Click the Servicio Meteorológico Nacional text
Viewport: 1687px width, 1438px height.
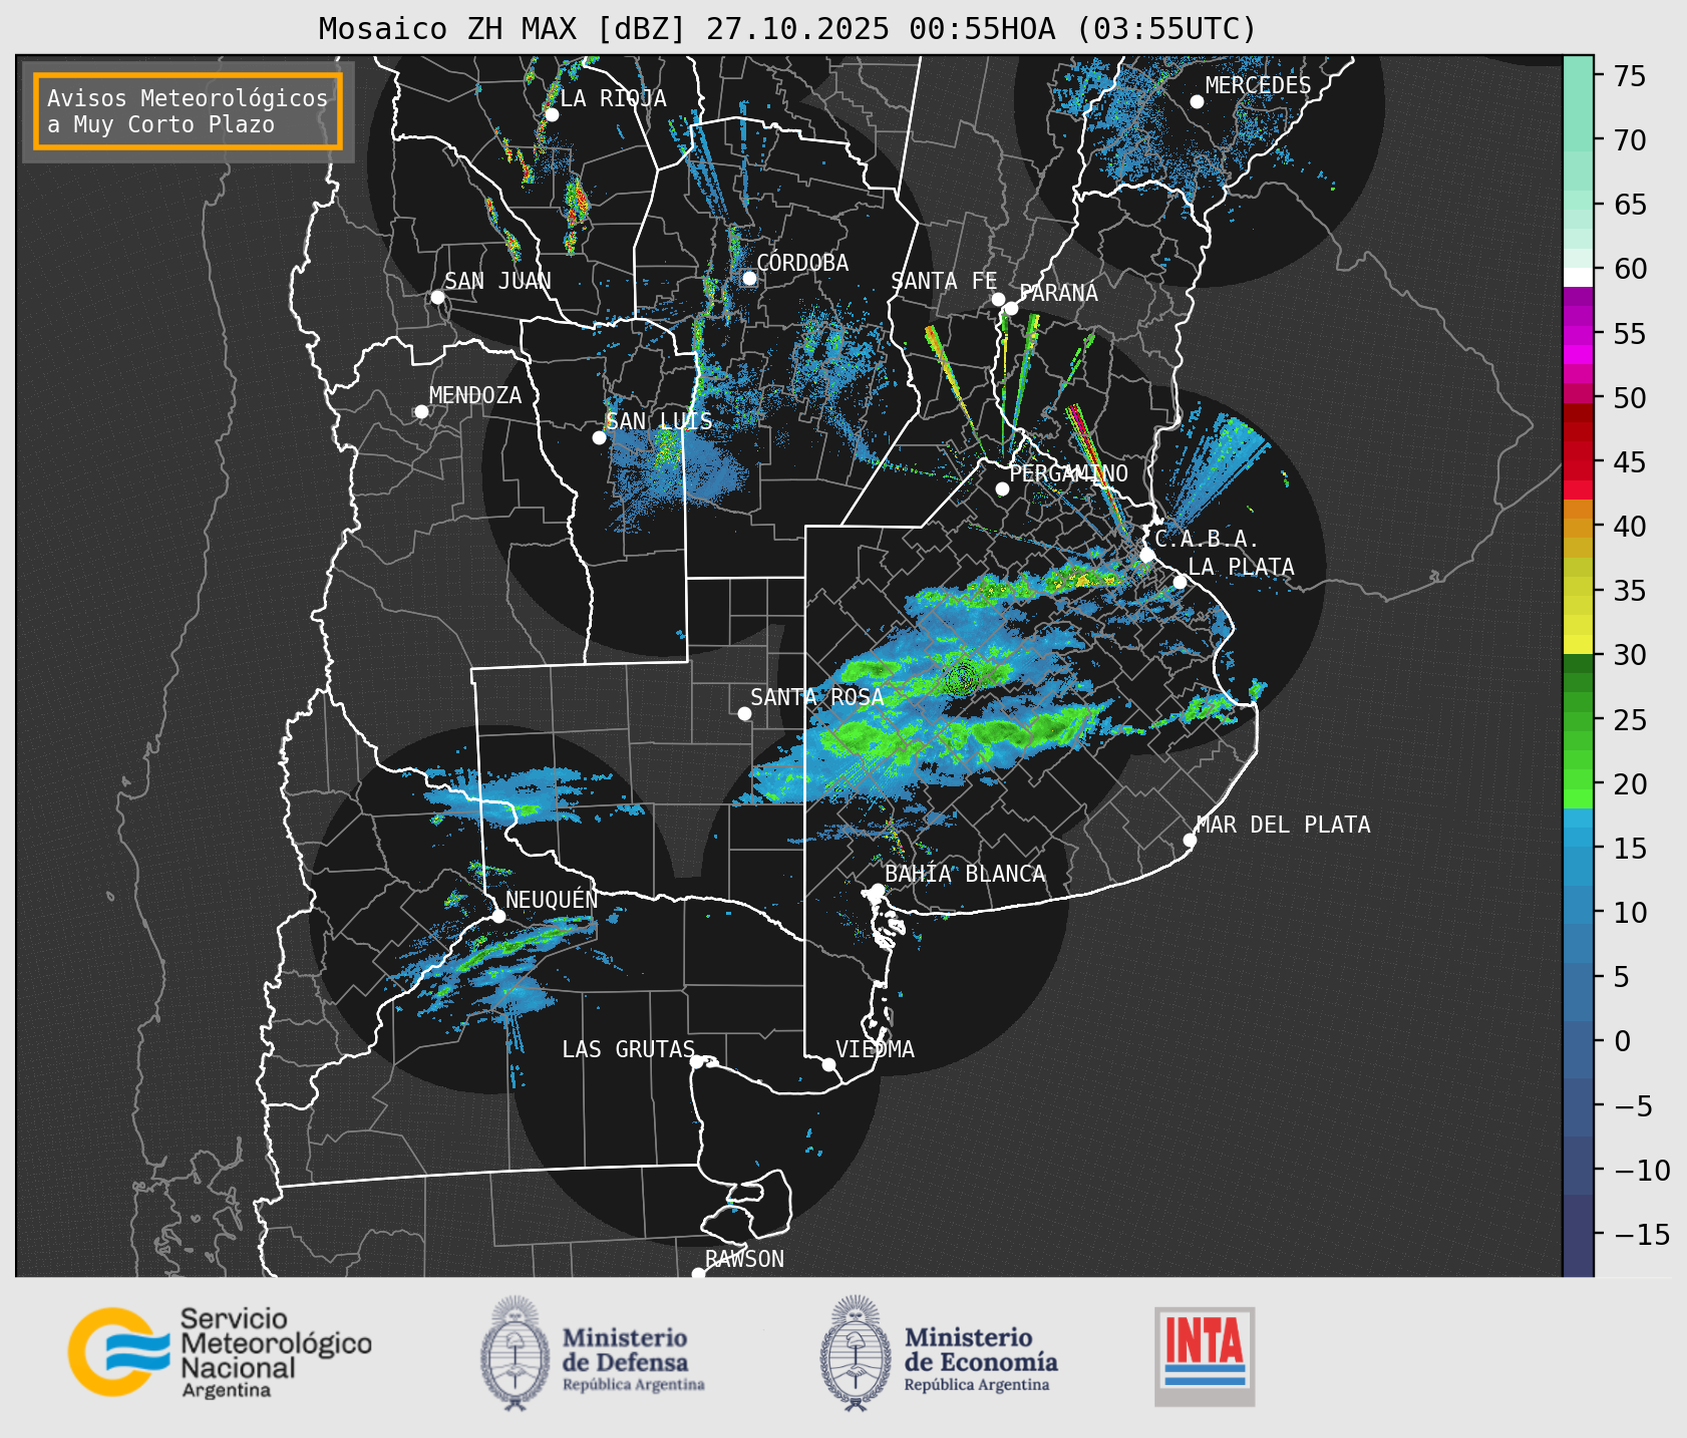point(275,1354)
